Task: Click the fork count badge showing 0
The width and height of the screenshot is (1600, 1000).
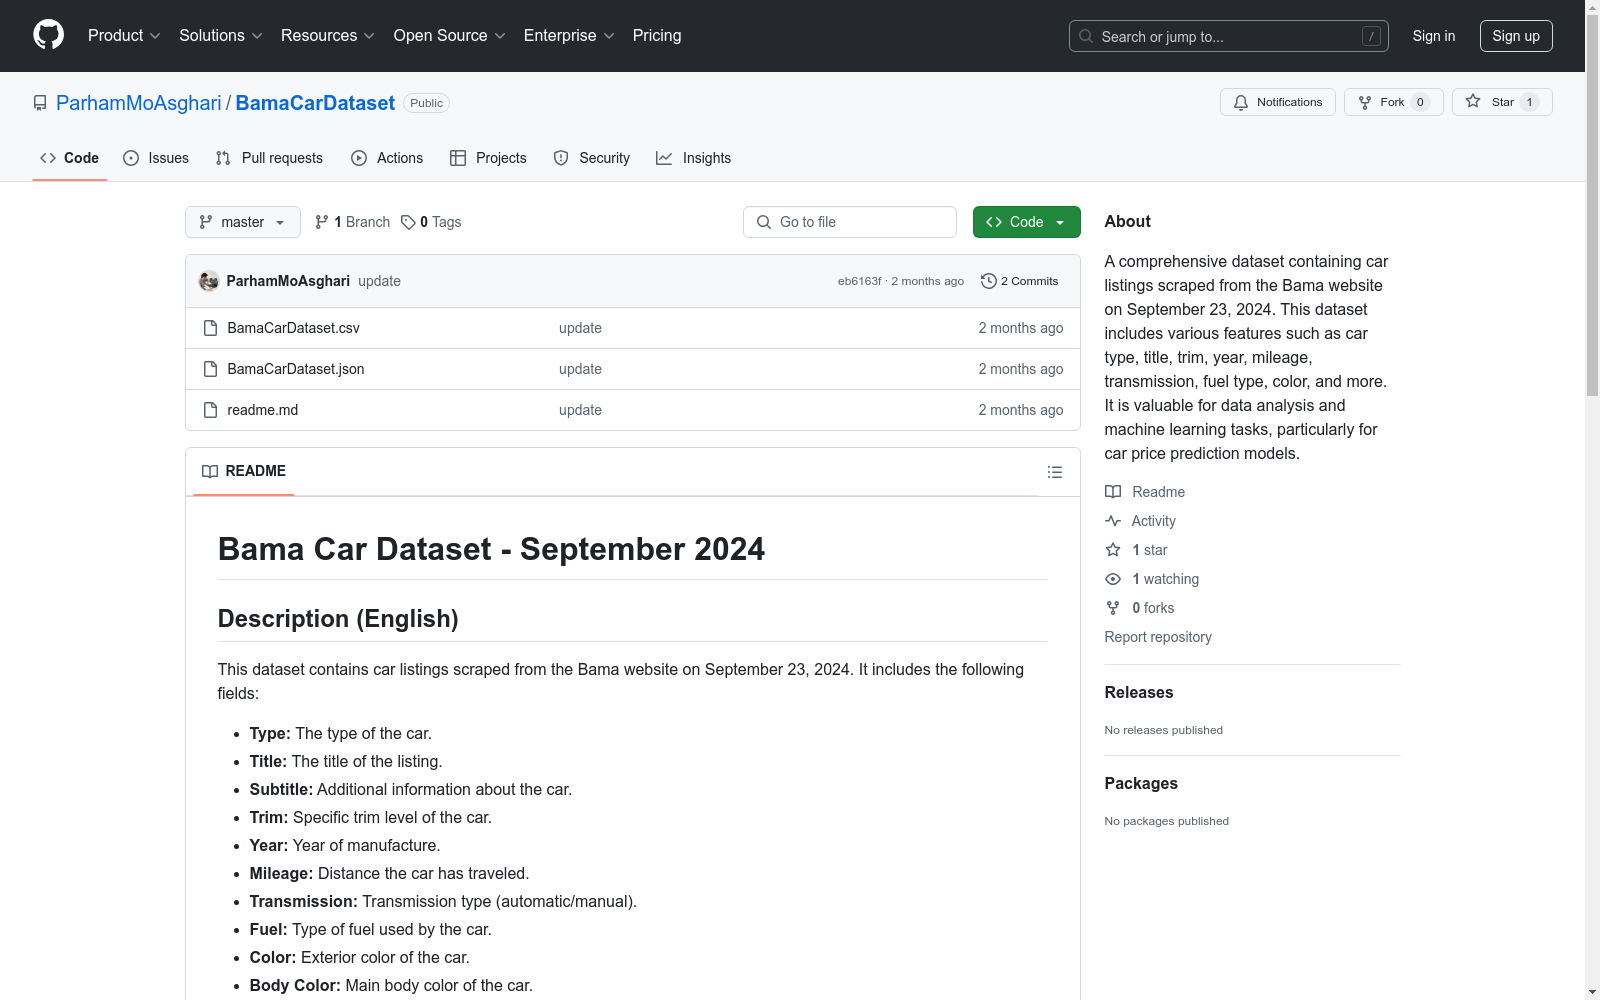Action: tap(1420, 102)
